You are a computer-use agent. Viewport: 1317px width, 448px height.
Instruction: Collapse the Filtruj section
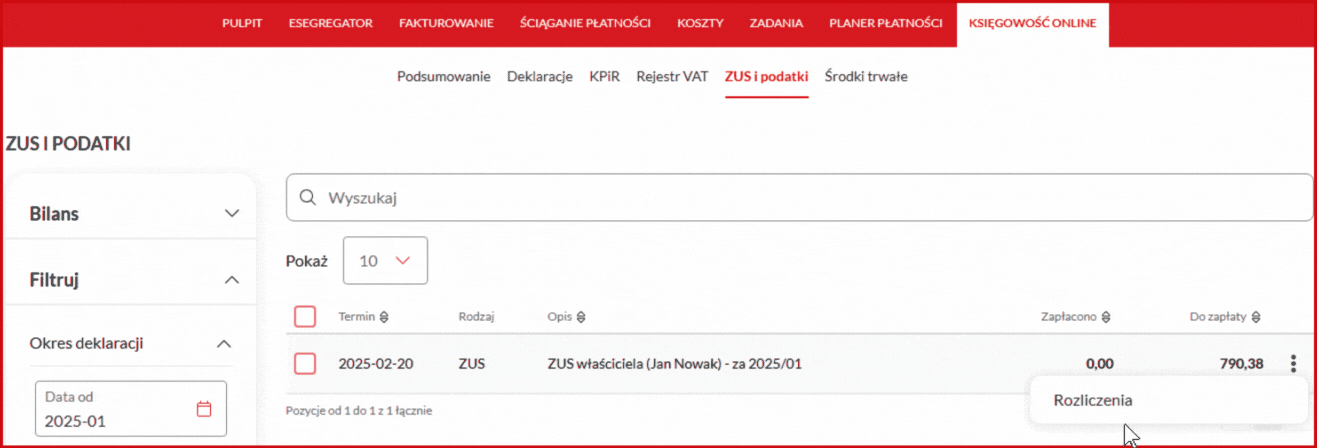click(232, 280)
